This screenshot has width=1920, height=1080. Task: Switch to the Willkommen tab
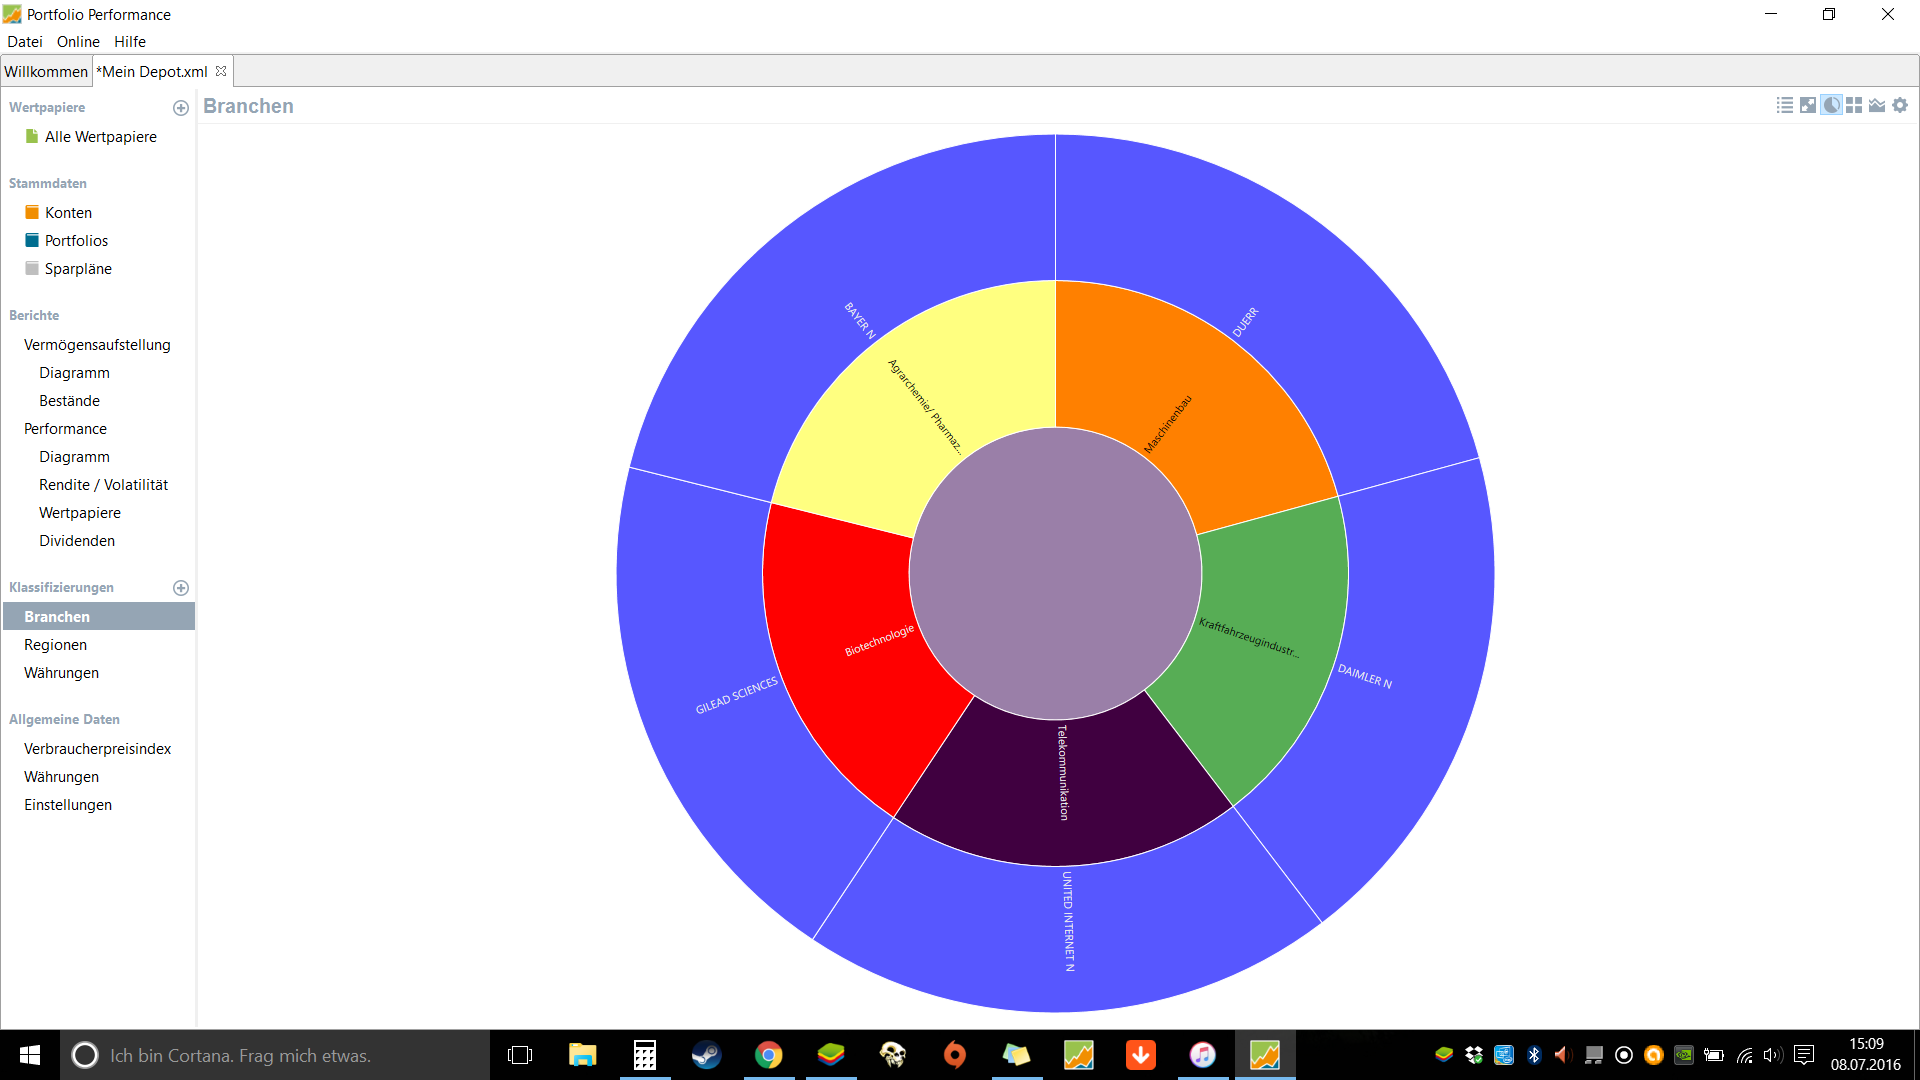click(46, 71)
